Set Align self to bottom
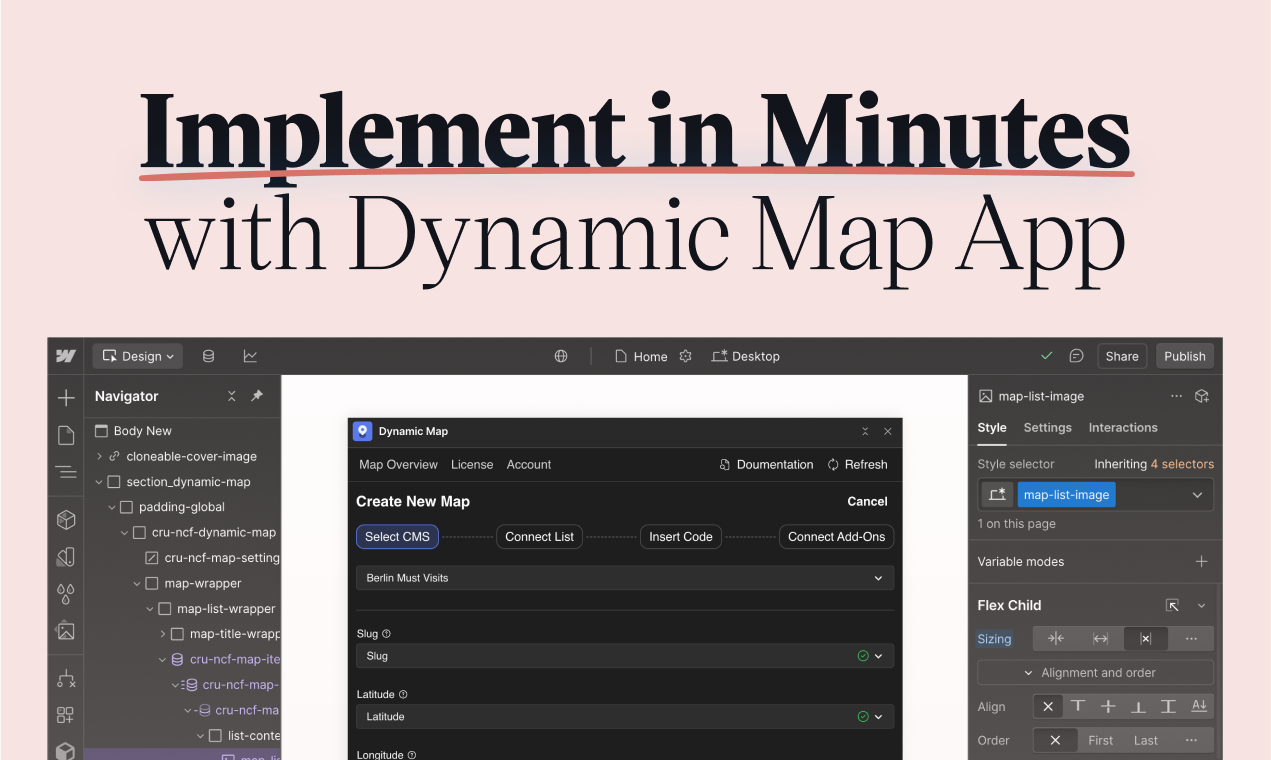Image resolution: width=1271 pixels, height=760 pixels. [1138, 706]
